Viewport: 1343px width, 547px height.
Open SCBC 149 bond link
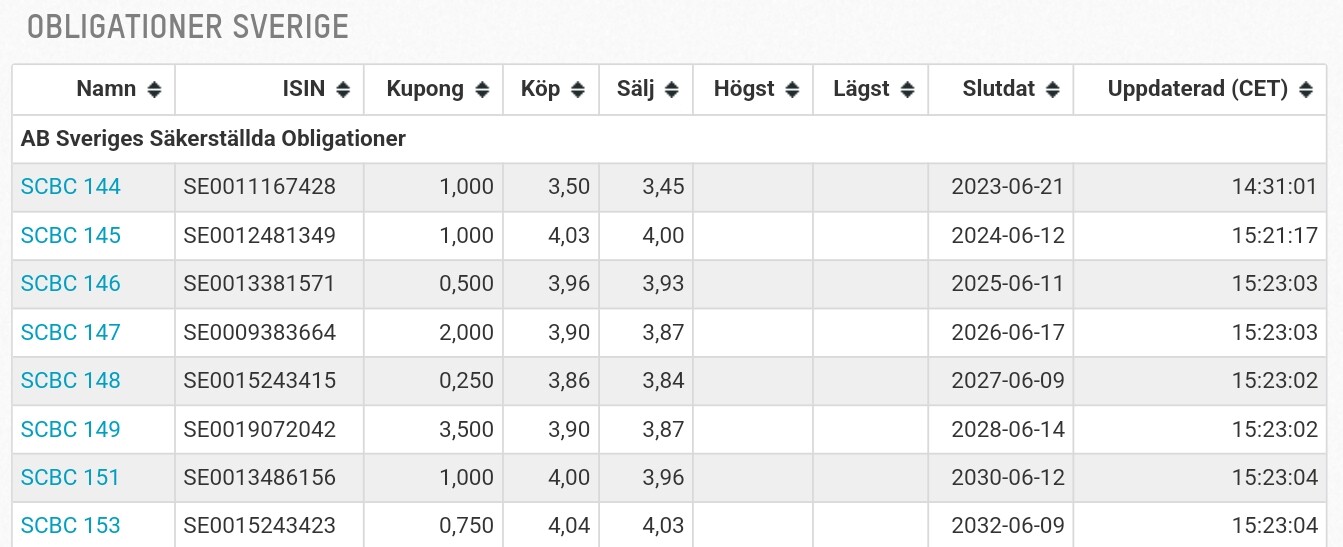point(71,430)
